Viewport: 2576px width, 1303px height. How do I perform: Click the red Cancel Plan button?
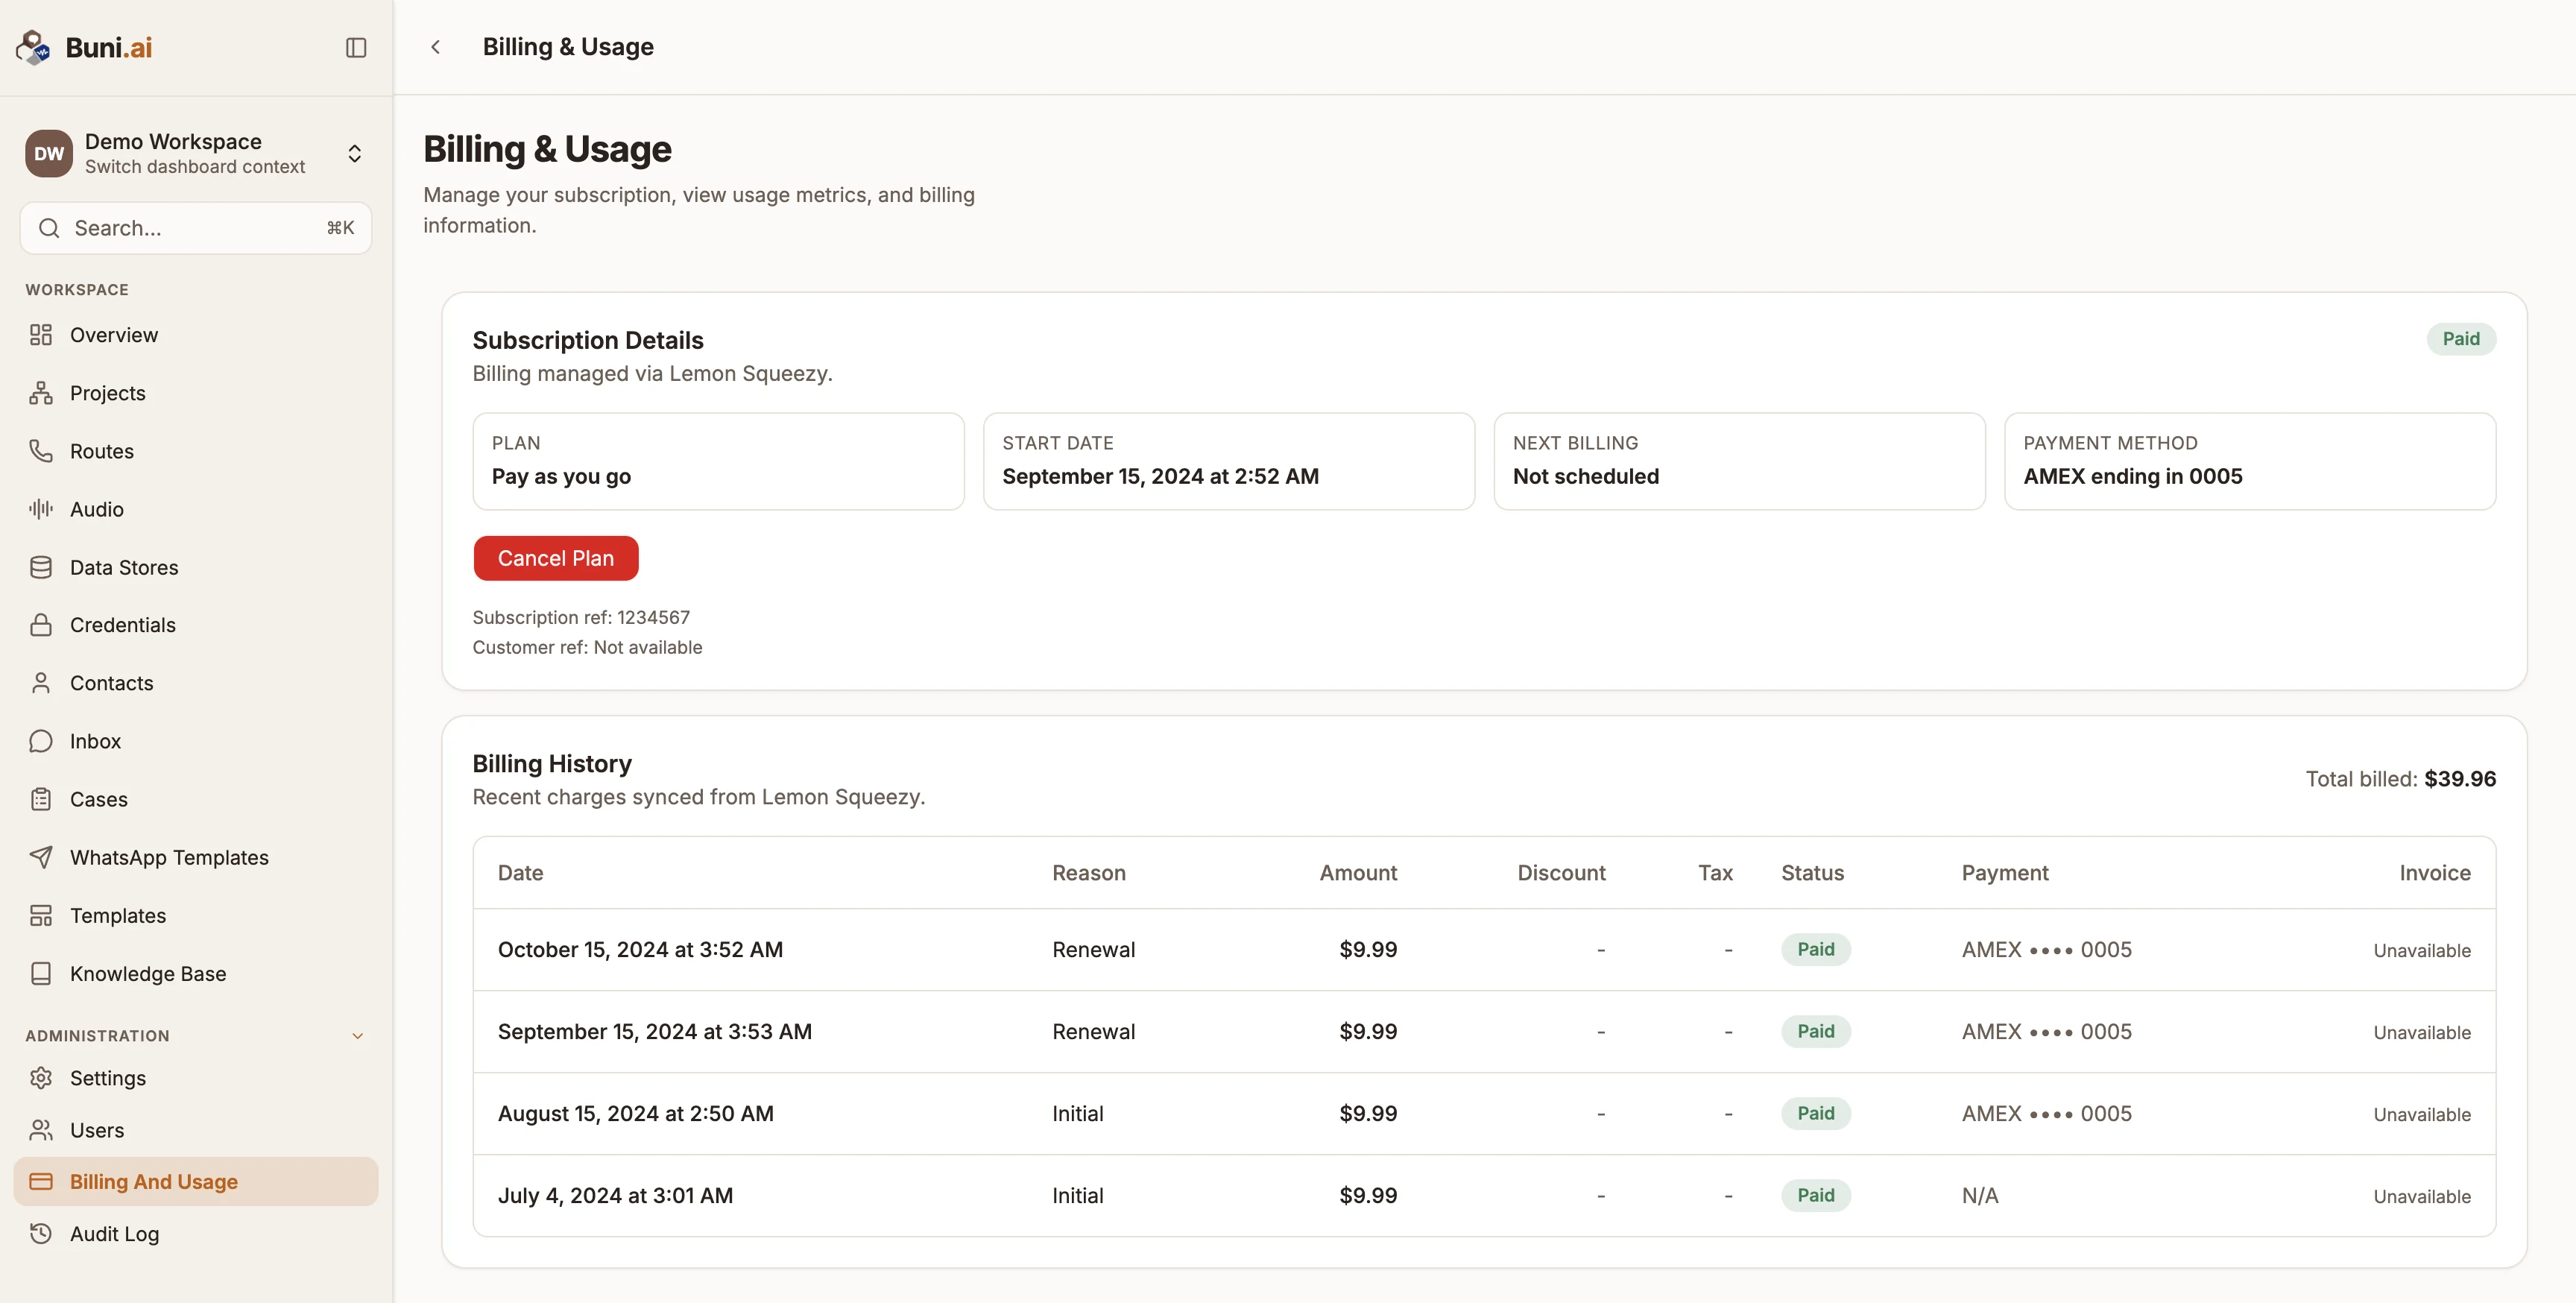556,558
